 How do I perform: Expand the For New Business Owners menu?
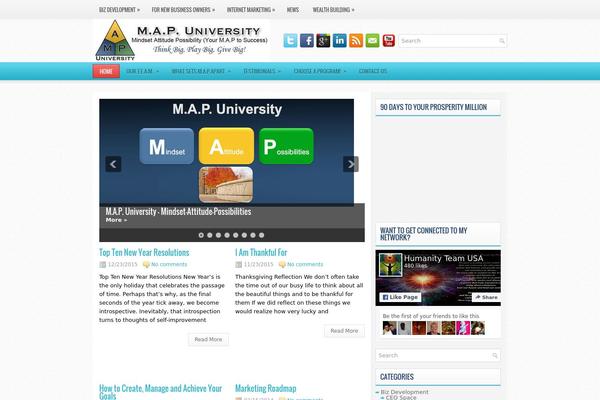point(183,10)
